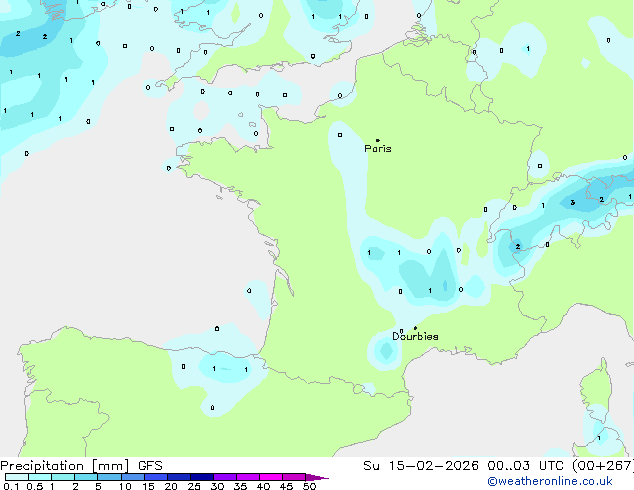Click the '(00+267)' forecast offset text
The image size is (634, 490).
[x=602, y=466]
